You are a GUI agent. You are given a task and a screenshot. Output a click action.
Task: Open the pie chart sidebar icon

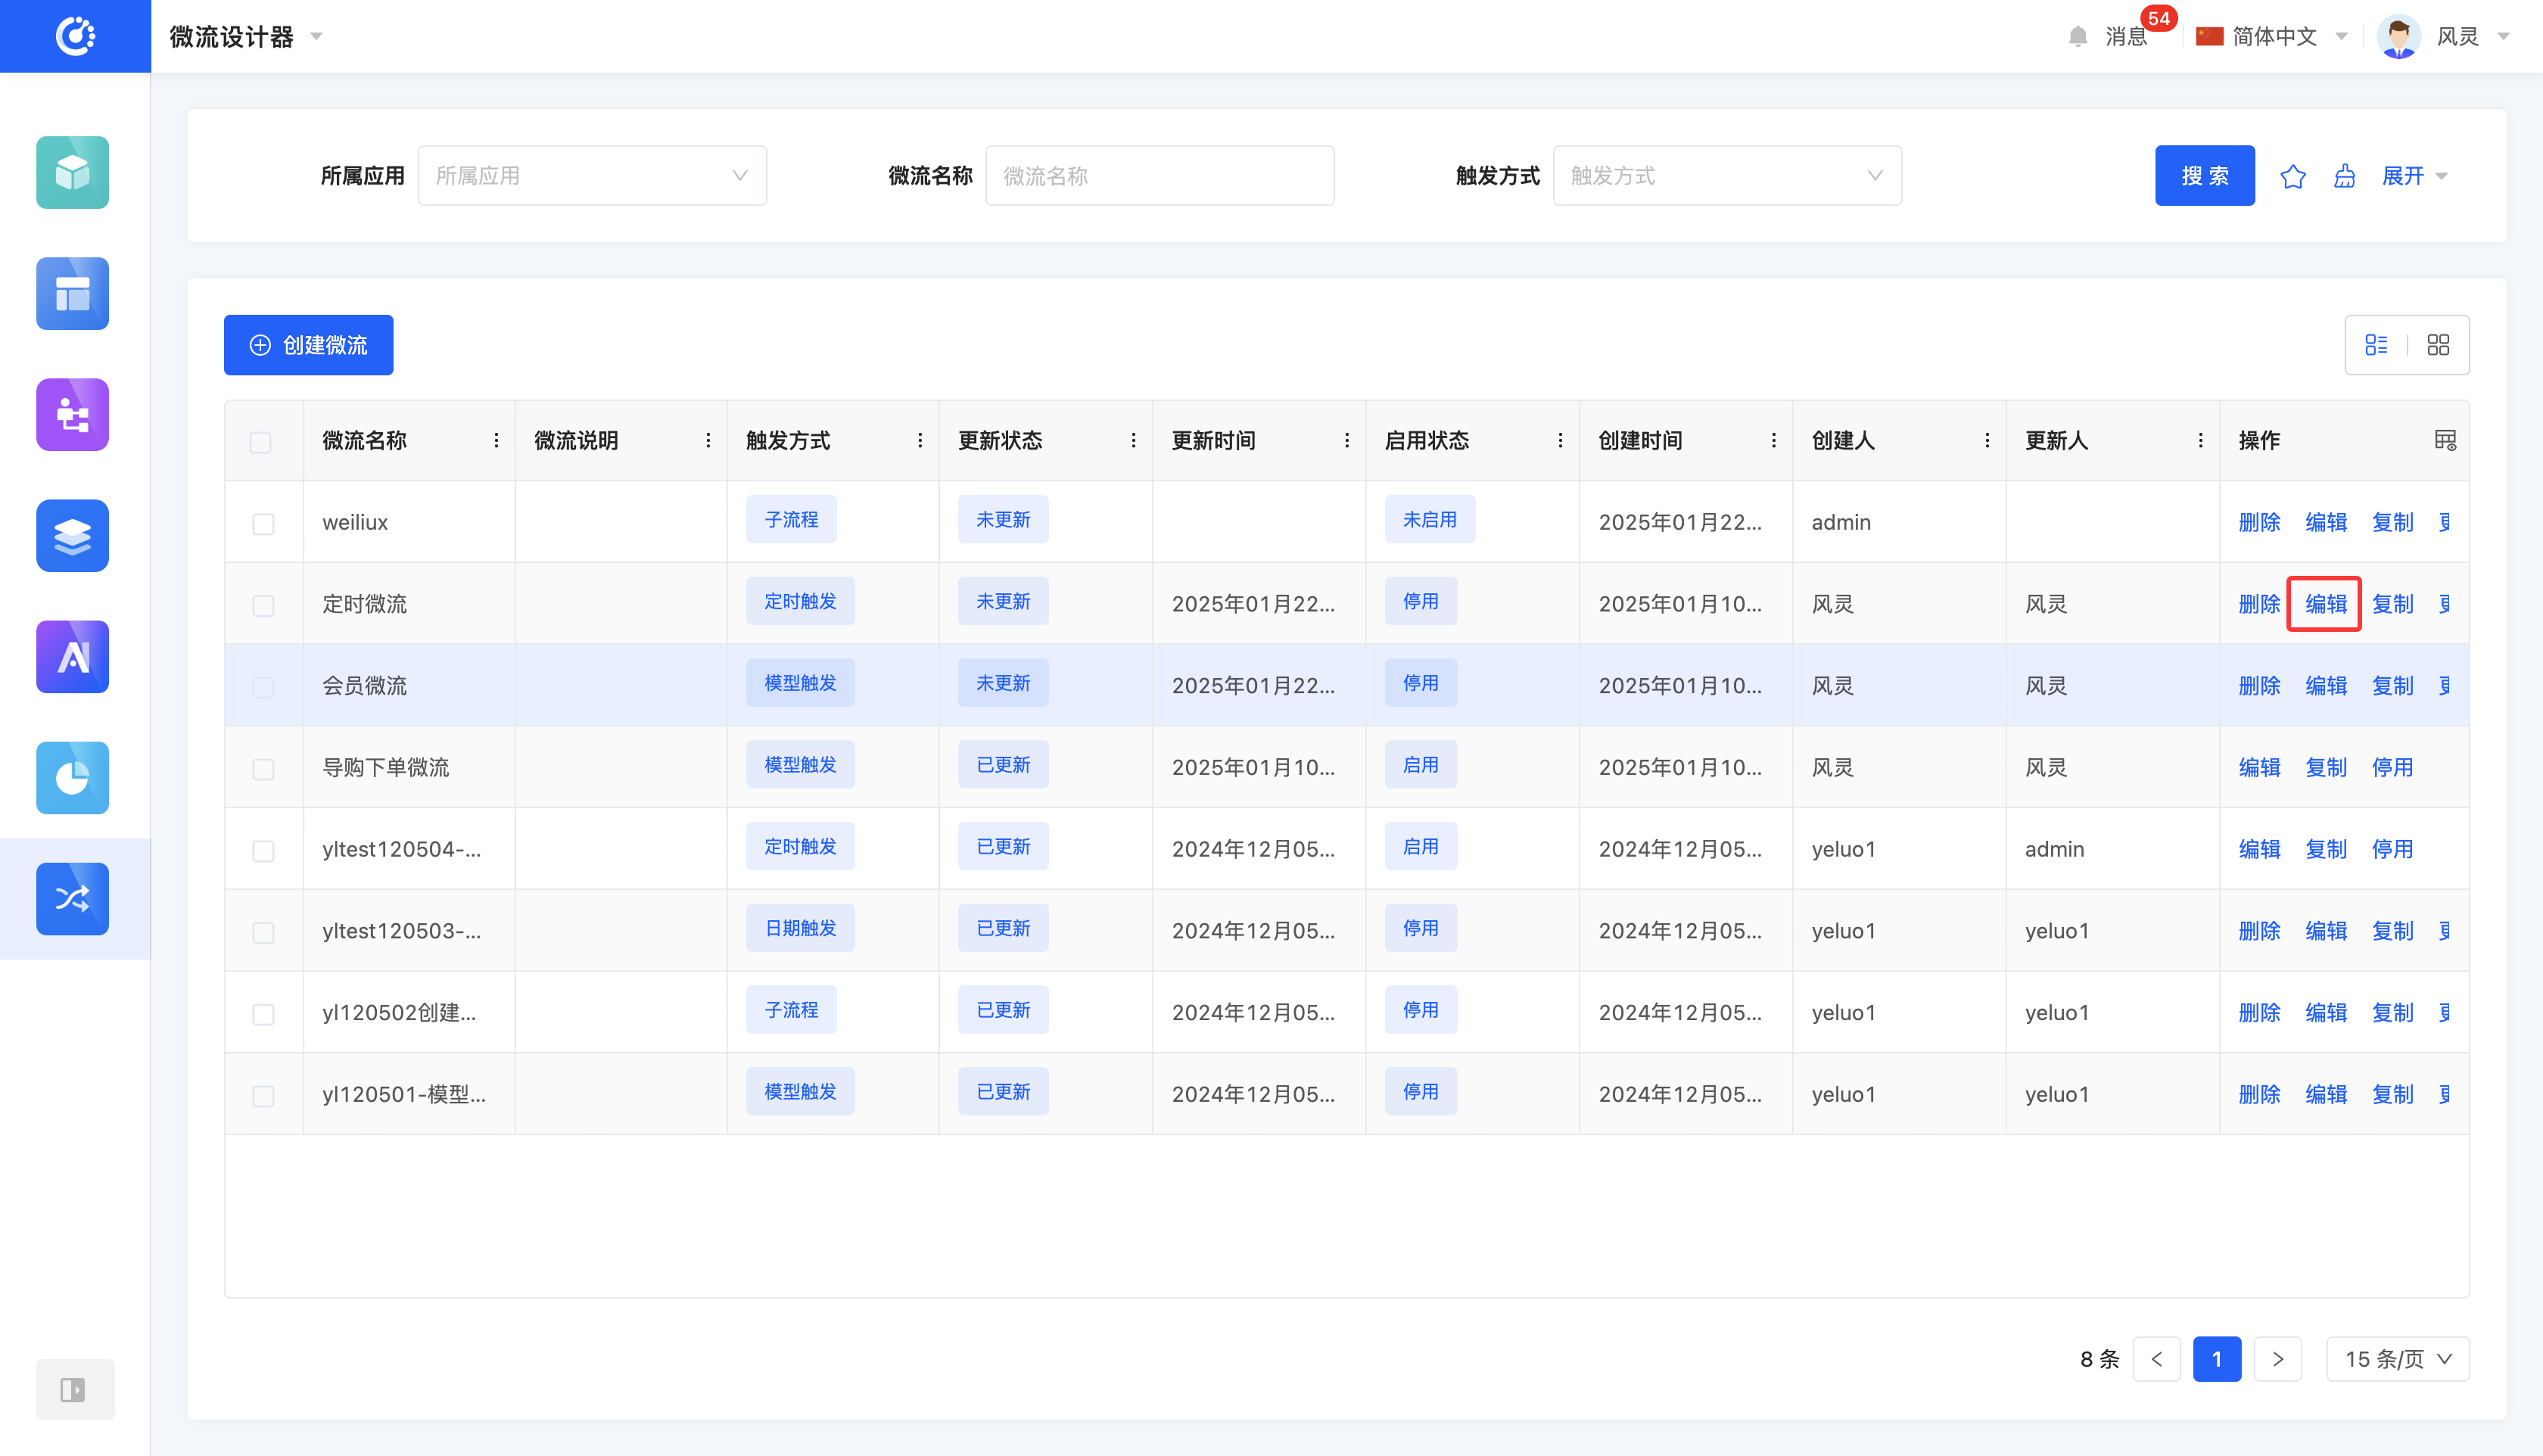[72, 777]
